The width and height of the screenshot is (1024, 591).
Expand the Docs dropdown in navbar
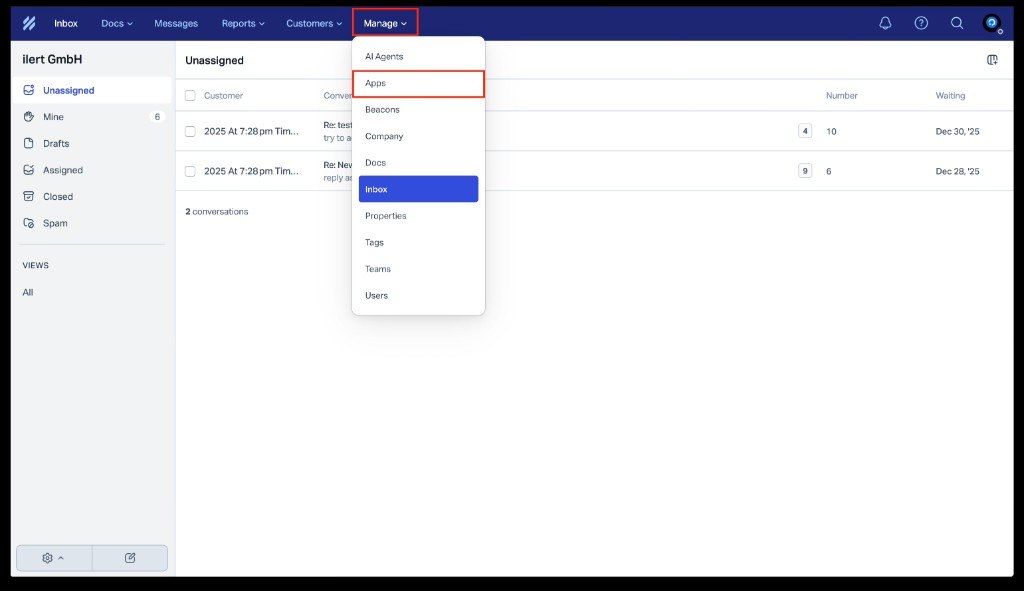coord(116,23)
